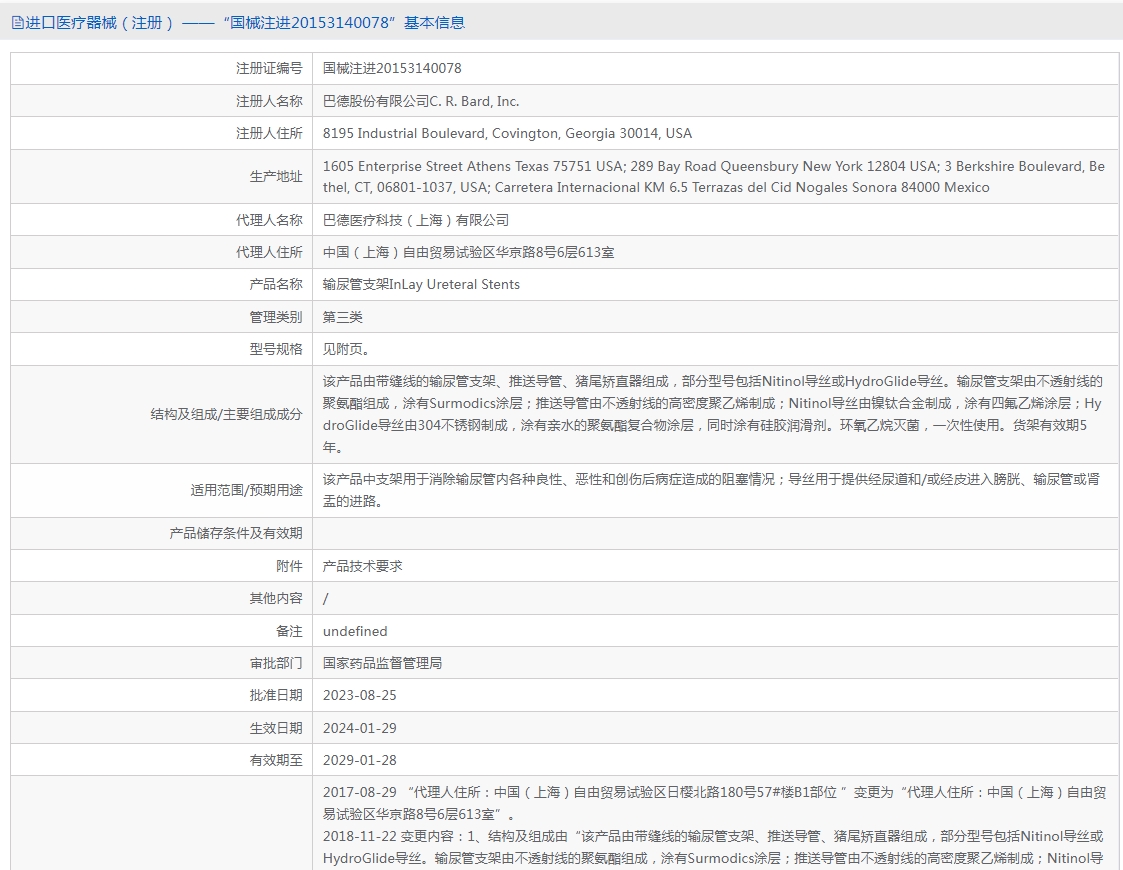The height and width of the screenshot is (870, 1123).
Task: Select the 注册人名称 label
Action: pyautogui.click(x=269, y=102)
